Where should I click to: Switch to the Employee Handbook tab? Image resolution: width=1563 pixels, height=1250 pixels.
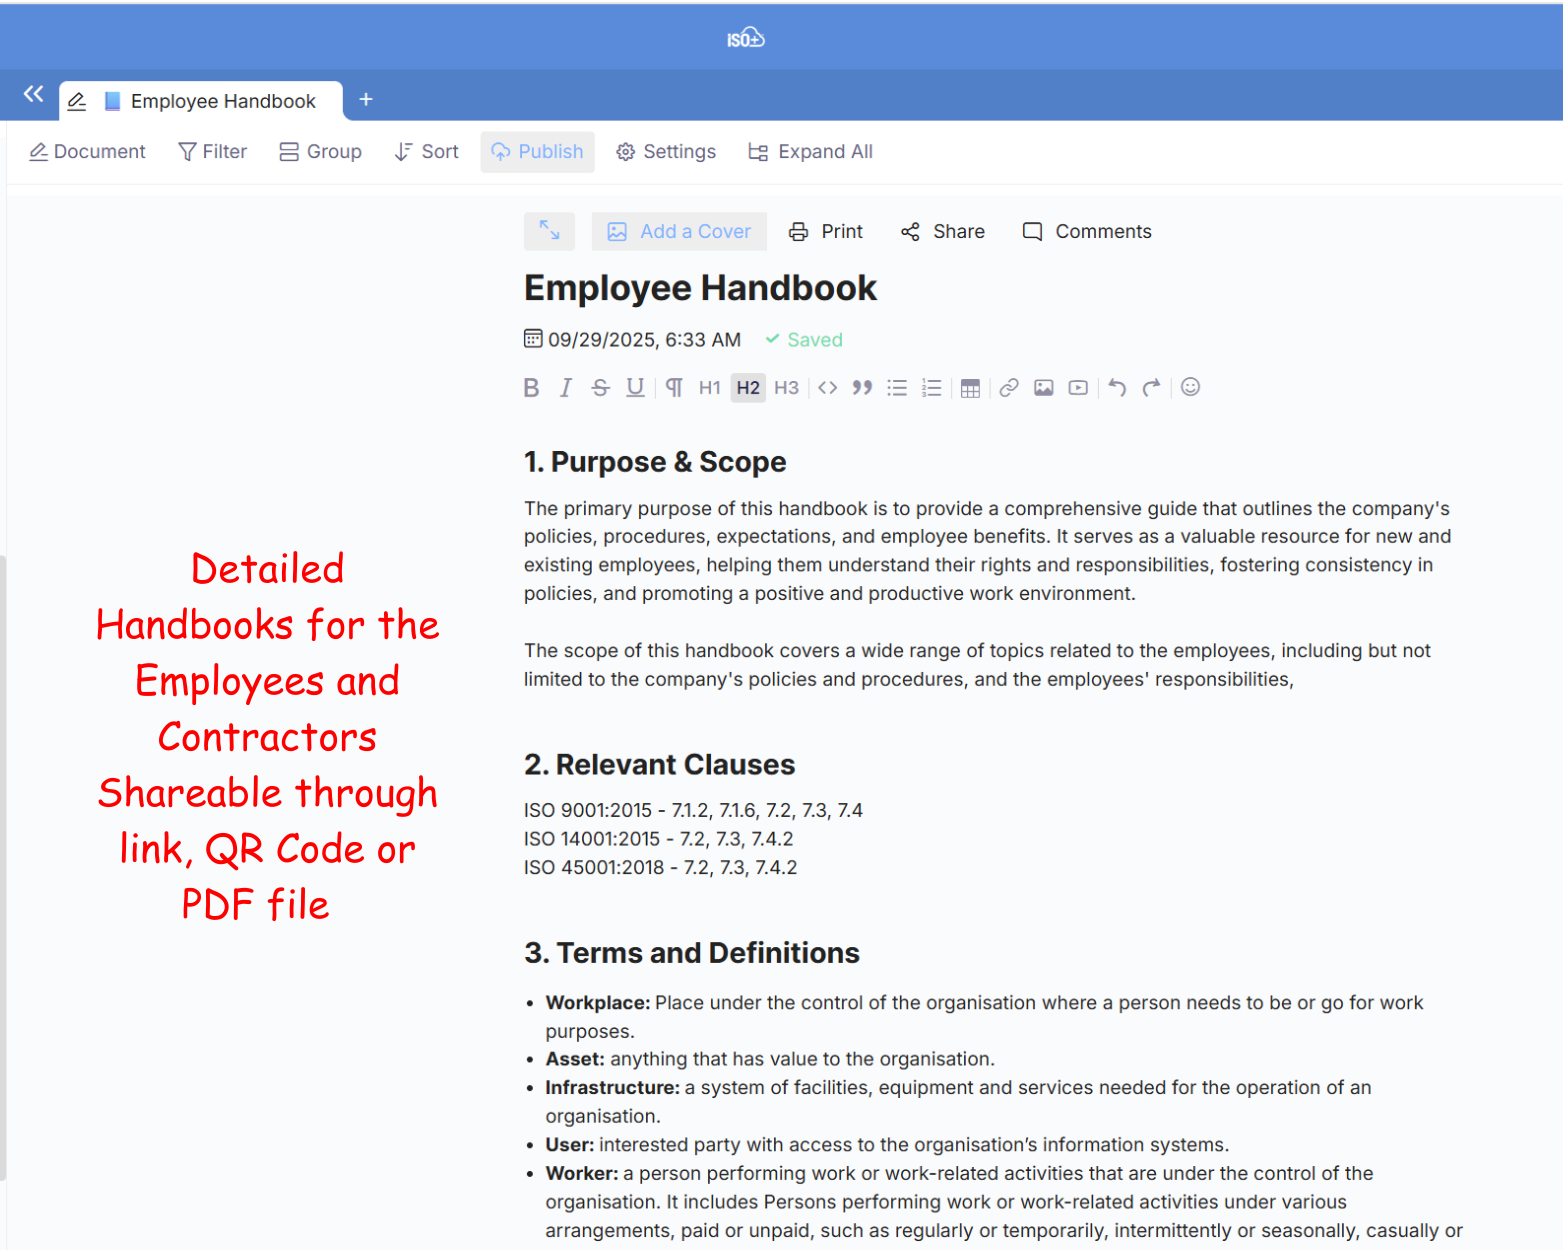click(x=222, y=101)
